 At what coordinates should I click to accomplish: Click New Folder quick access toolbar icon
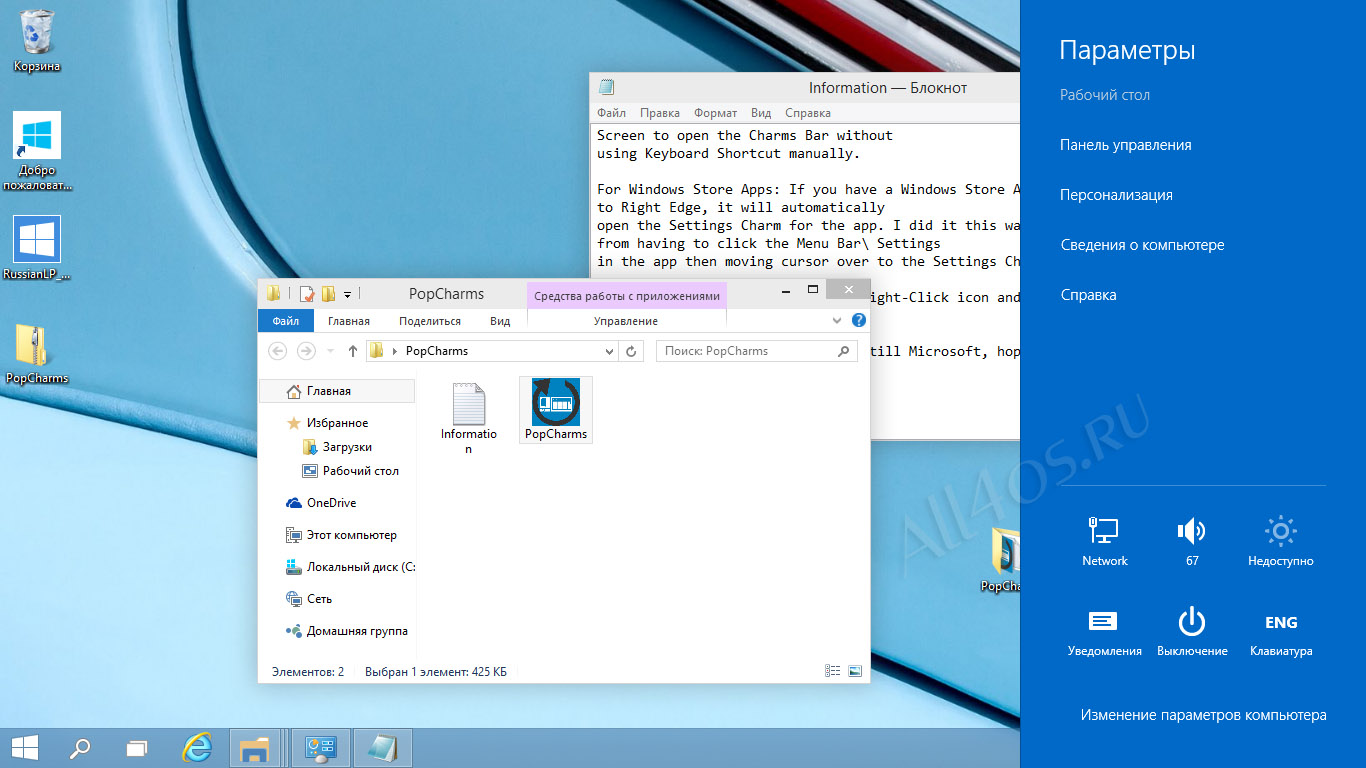point(328,294)
